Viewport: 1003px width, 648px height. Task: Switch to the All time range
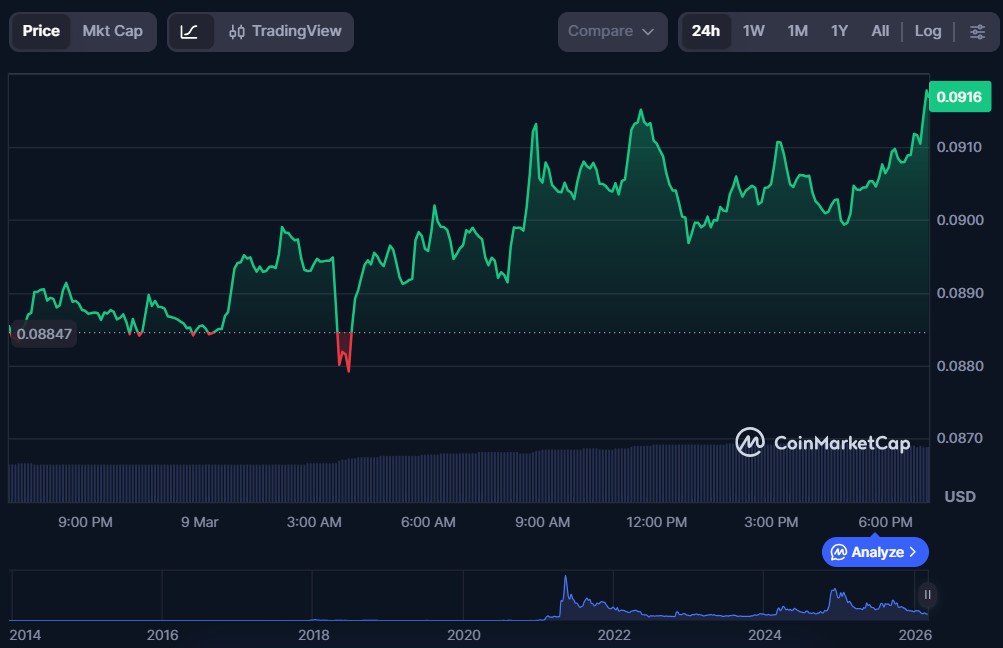coord(879,31)
